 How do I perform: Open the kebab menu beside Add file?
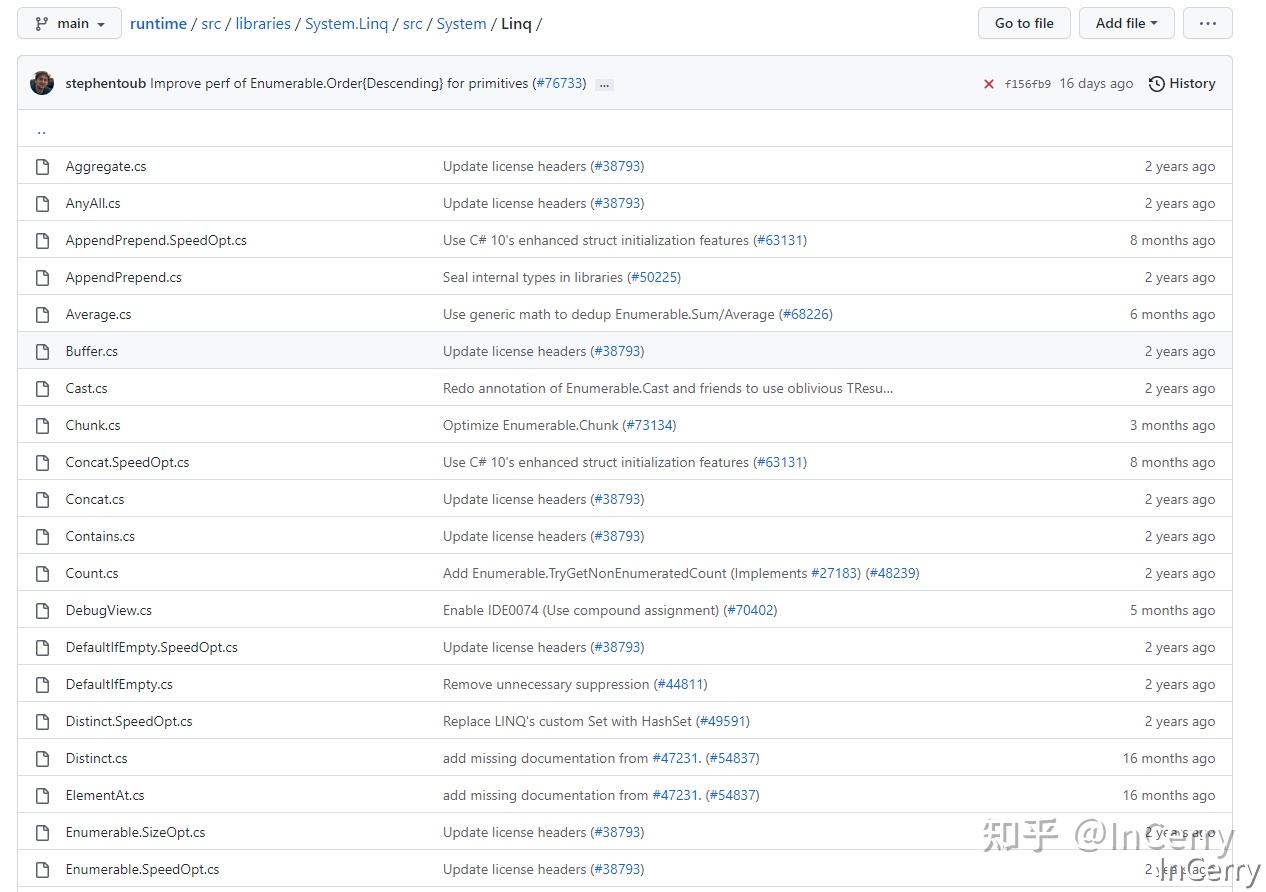(x=1207, y=22)
